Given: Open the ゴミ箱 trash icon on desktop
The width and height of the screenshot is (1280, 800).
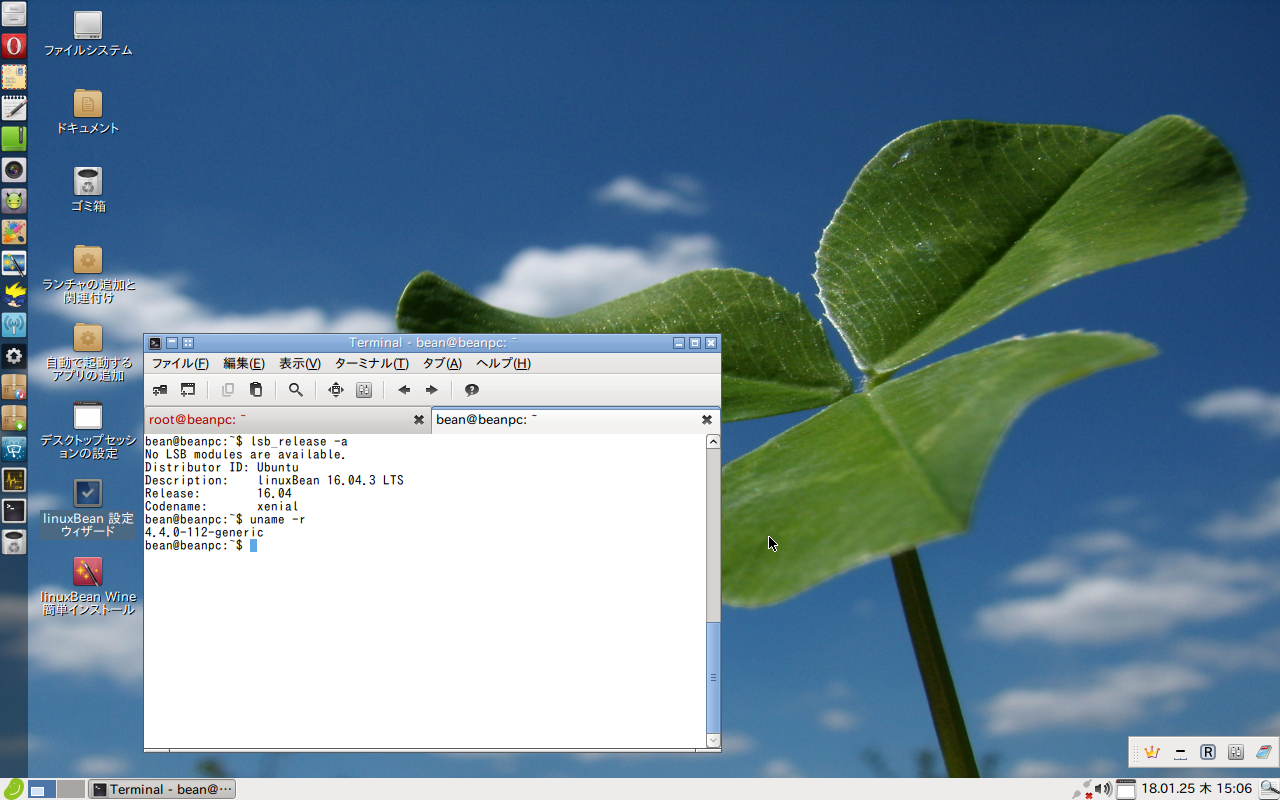Looking at the screenshot, I should point(87,182).
